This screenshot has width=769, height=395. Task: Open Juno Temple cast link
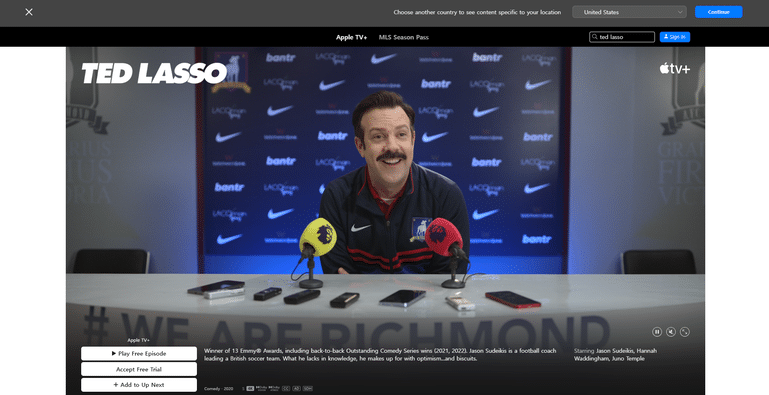click(628, 359)
